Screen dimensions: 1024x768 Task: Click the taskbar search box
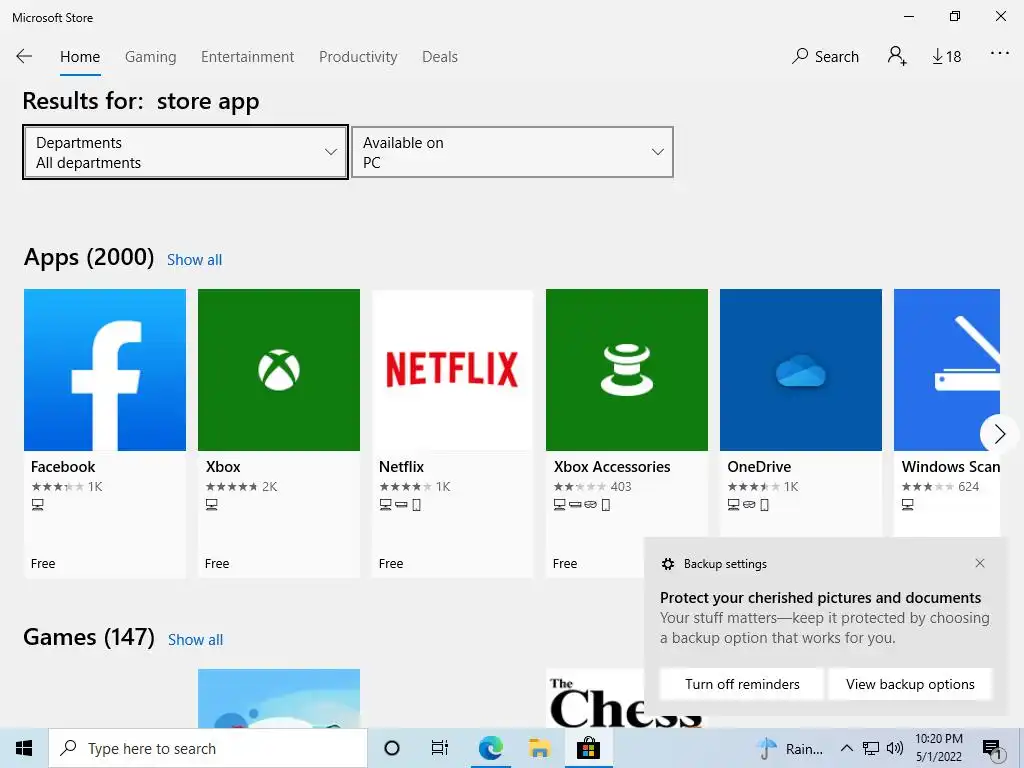[x=208, y=748]
